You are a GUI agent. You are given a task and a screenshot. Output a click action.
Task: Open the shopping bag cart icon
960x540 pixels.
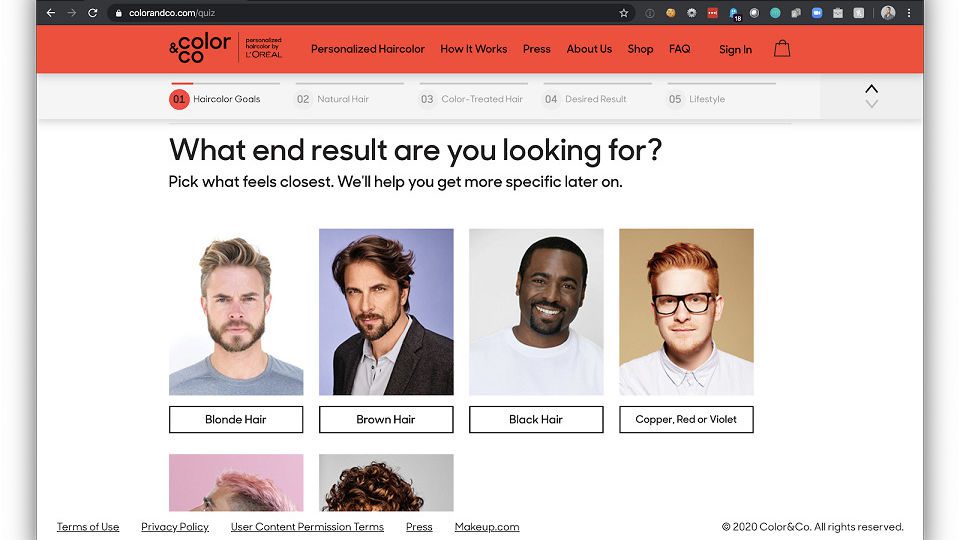pos(782,48)
